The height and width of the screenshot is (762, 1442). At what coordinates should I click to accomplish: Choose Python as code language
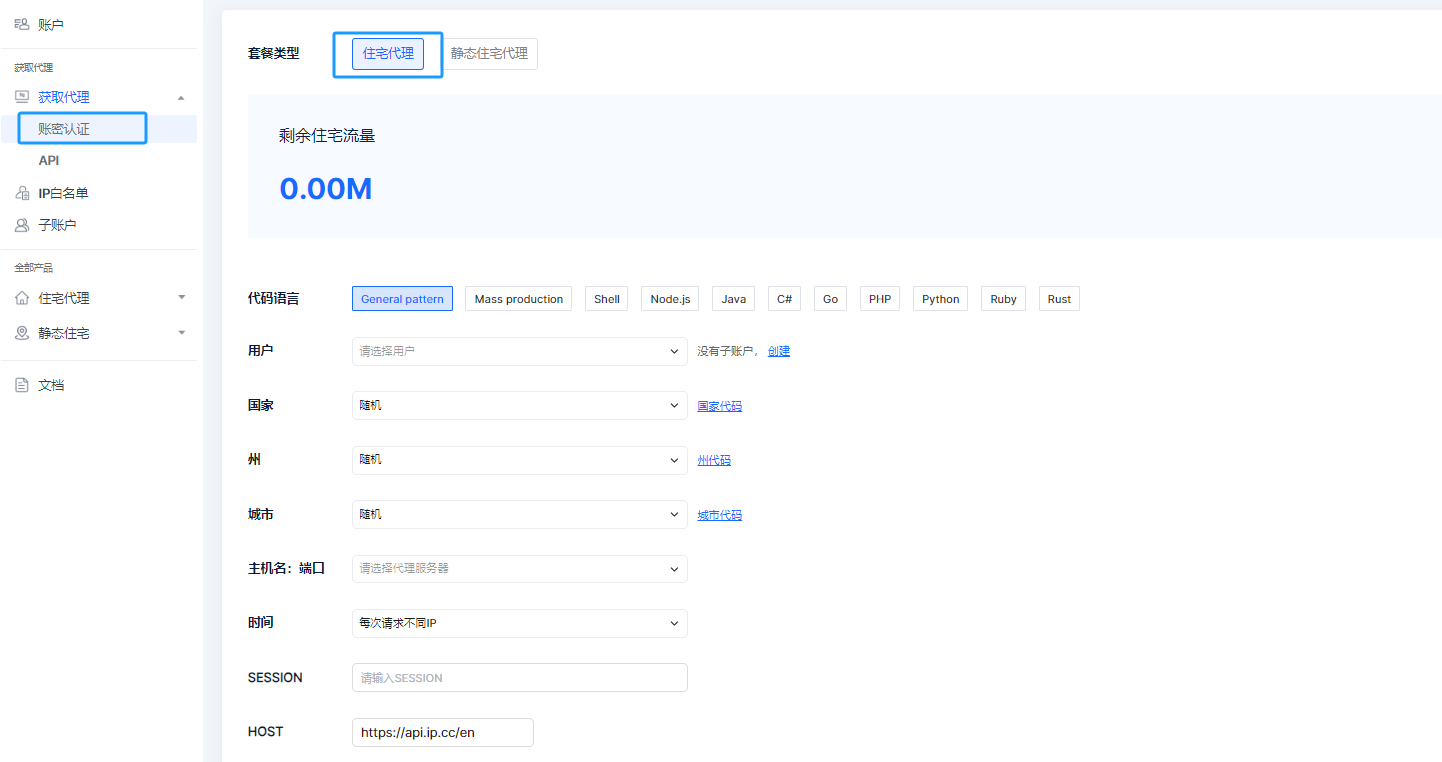[x=940, y=299]
